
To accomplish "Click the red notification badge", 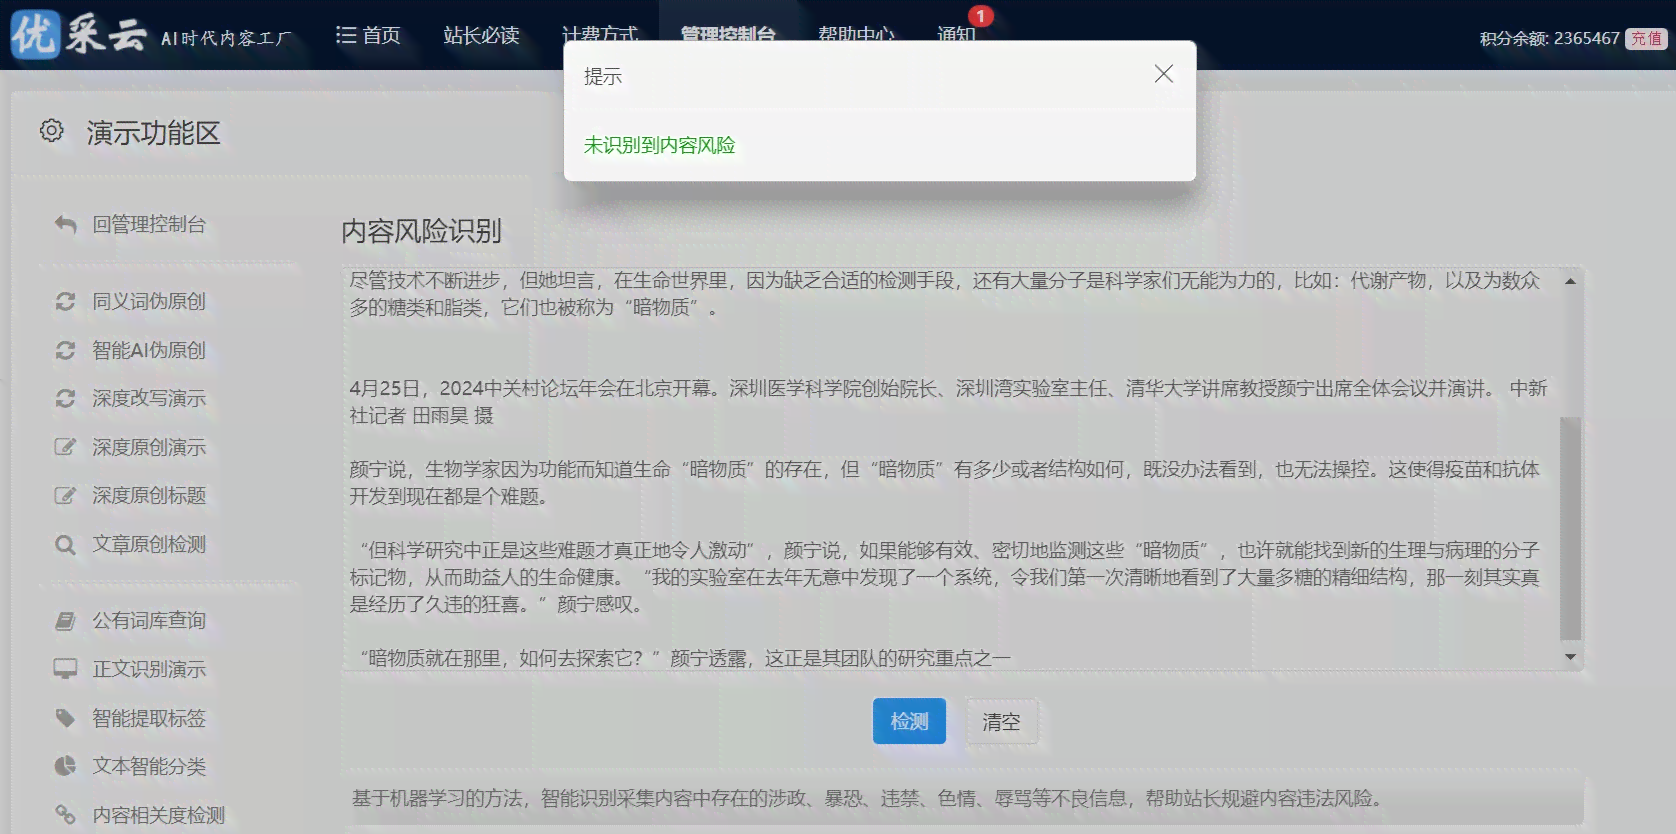I will (981, 16).
